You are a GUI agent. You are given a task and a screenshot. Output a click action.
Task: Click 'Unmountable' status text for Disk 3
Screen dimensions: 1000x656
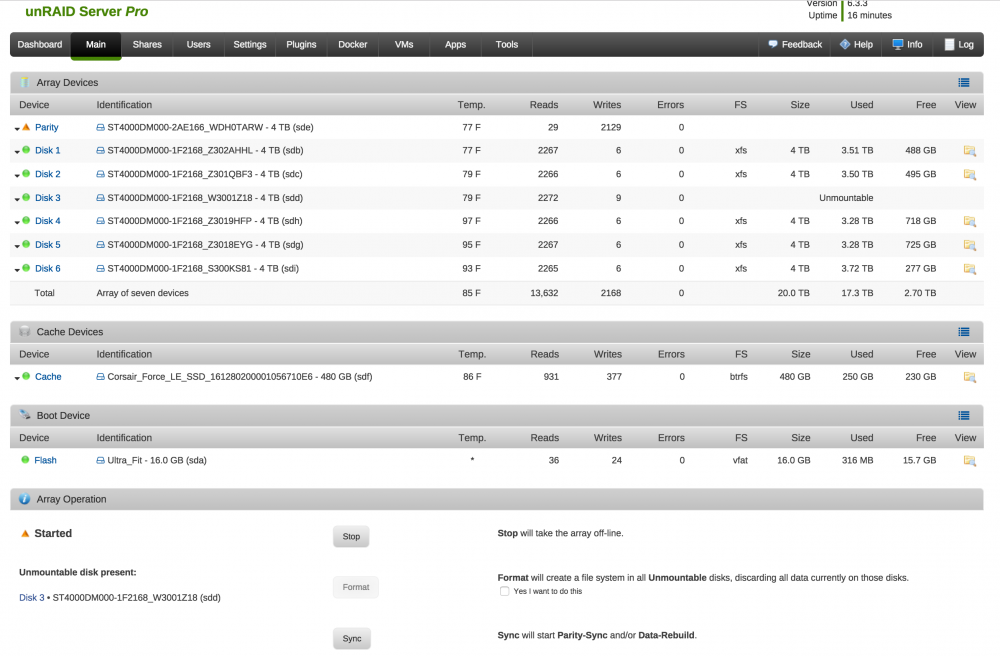pos(846,198)
